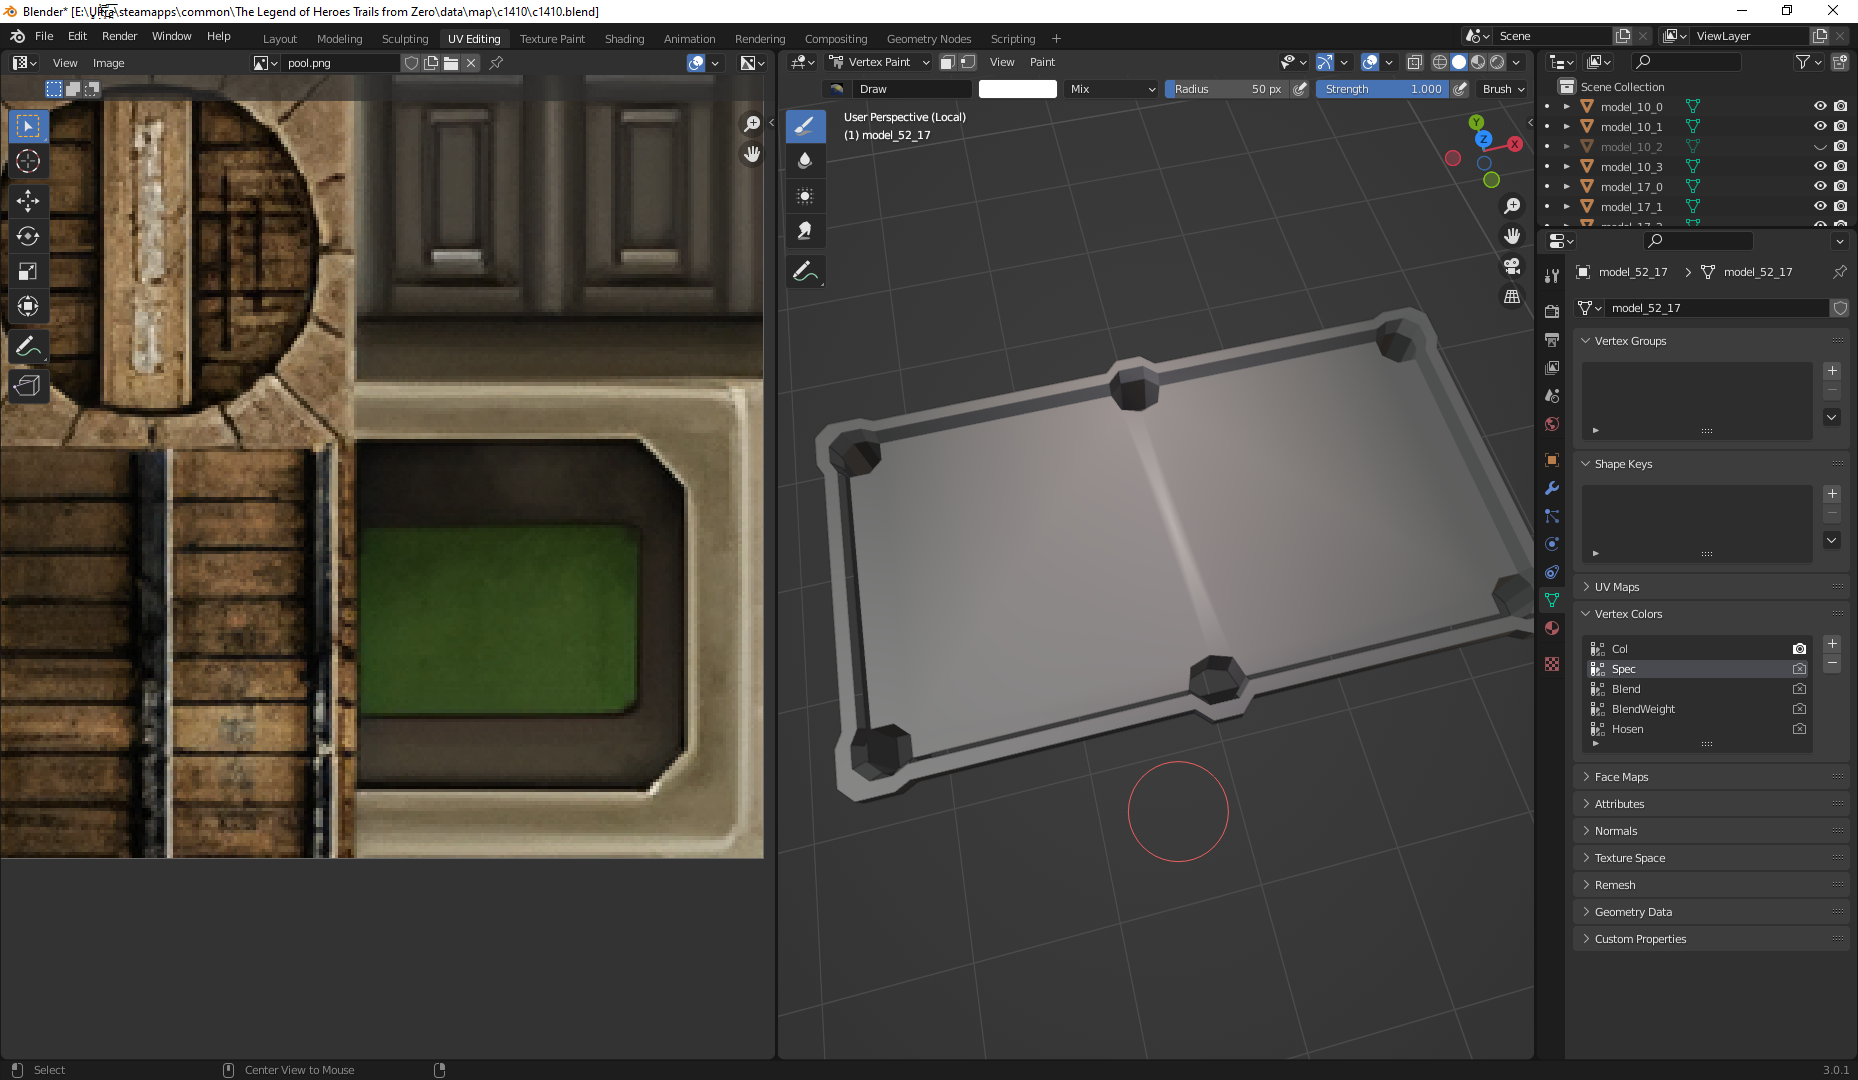The width and height of the screenshot is (1858, 1080).
Task: Select the UV editor Annotate tool
Action: (x=28, y=346)
